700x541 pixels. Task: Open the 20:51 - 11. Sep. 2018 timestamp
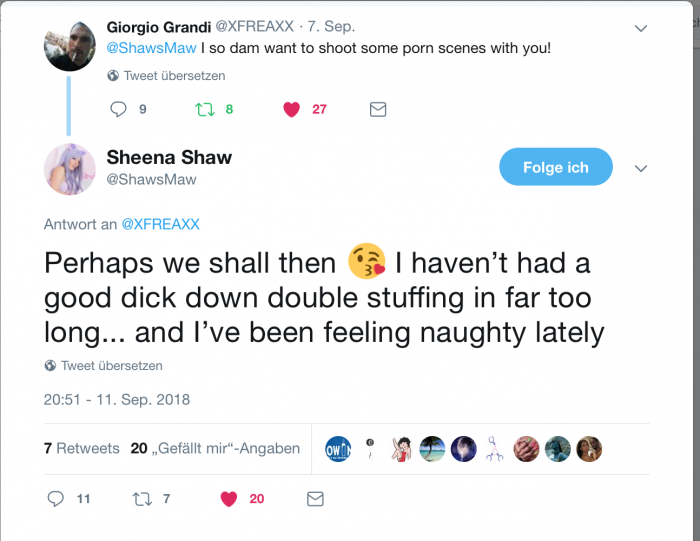(x=116, y=400)
